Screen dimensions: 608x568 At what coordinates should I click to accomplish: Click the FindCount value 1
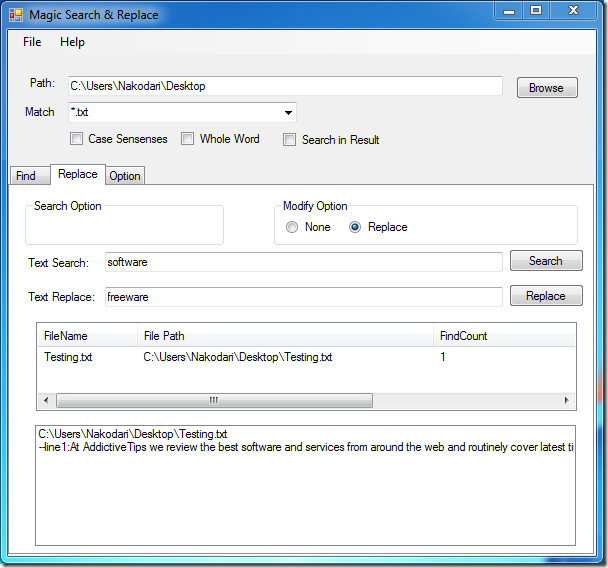[442, 357]
